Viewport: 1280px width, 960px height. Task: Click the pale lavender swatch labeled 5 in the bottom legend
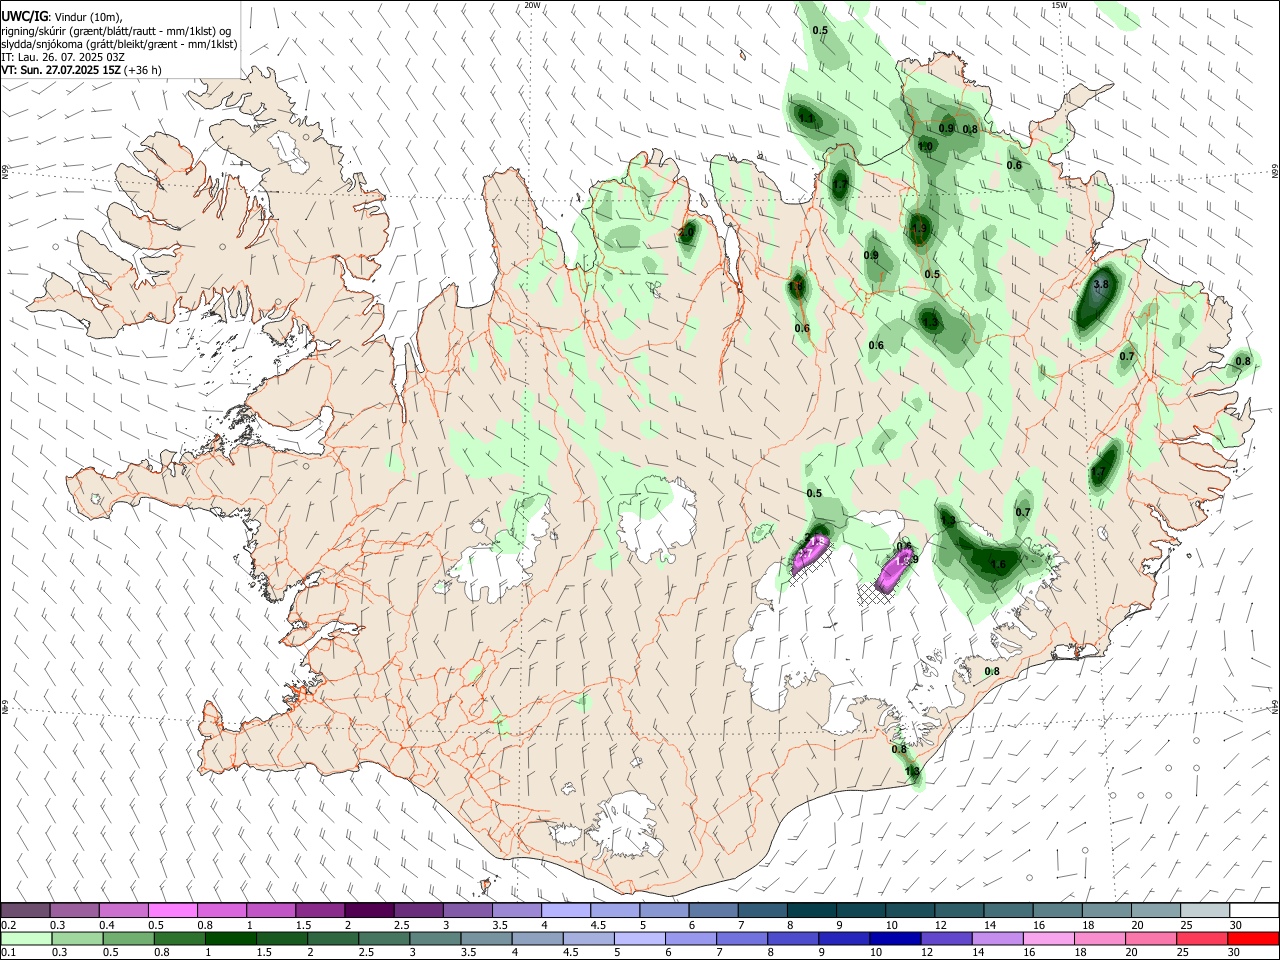tap(640, 939)
